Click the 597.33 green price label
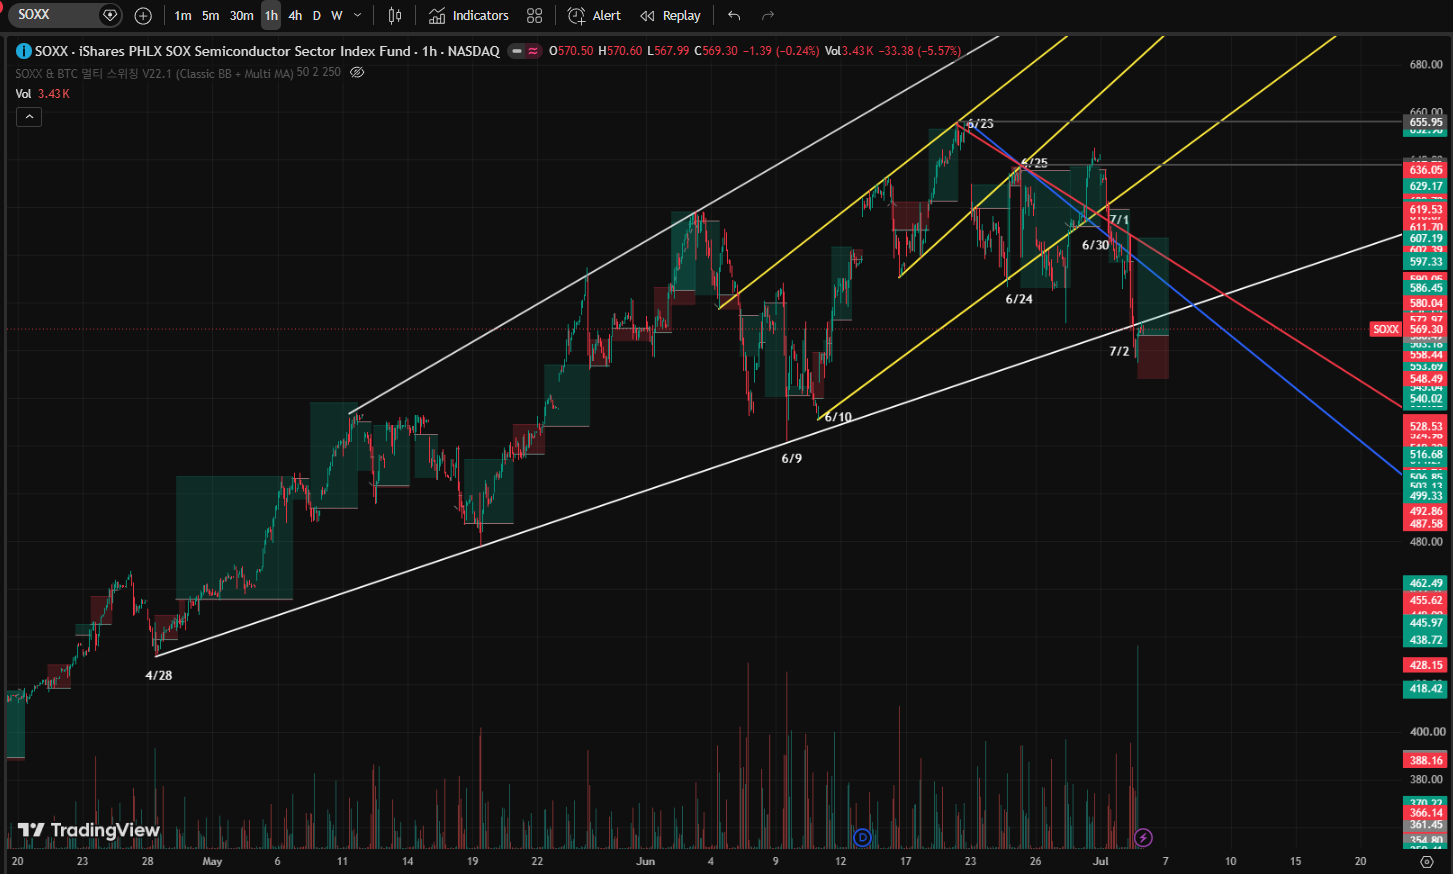This screenshot has height=874, width=1453. (x=1426, y=262)
